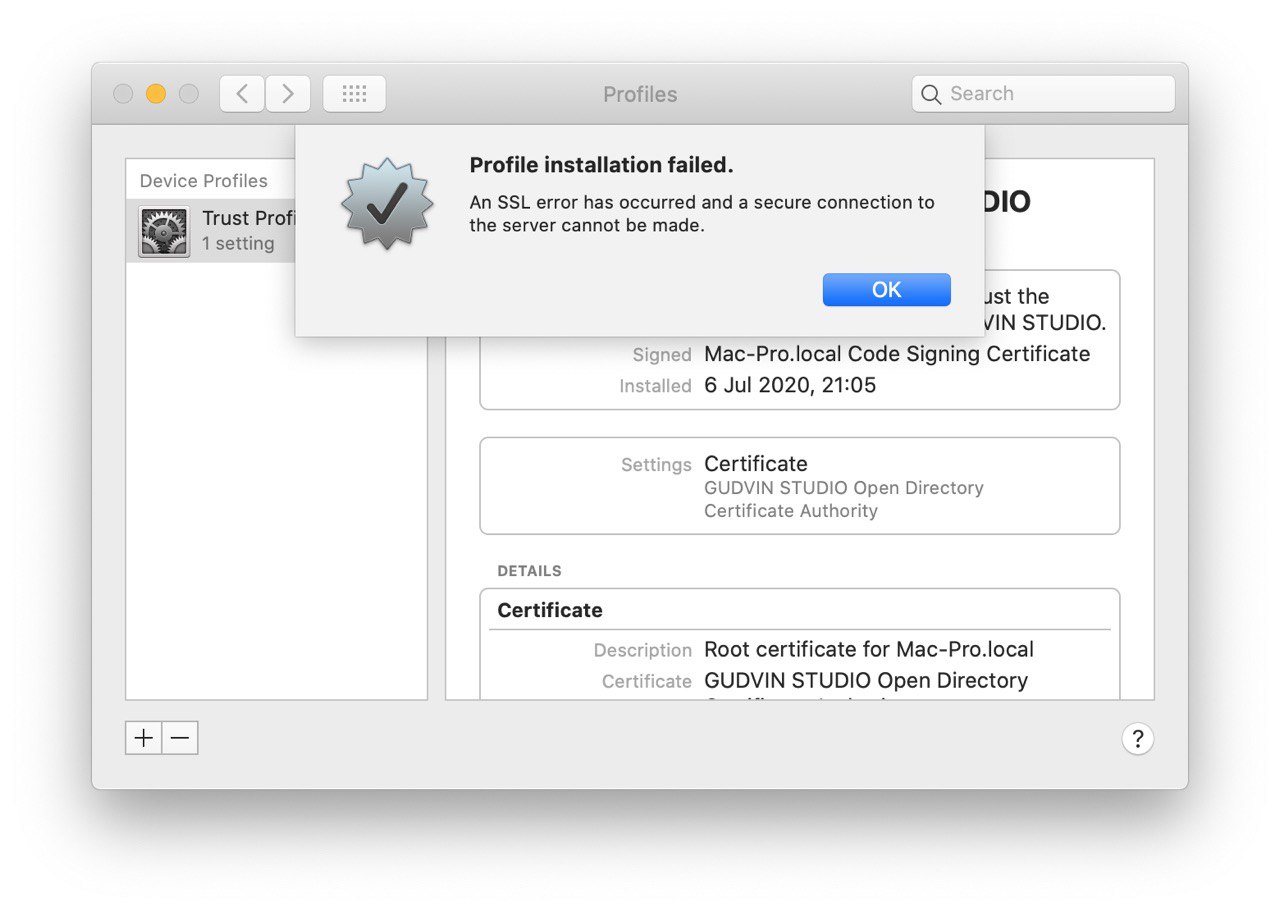
Task: Show all preferences grid button
Action: point(354,94)
